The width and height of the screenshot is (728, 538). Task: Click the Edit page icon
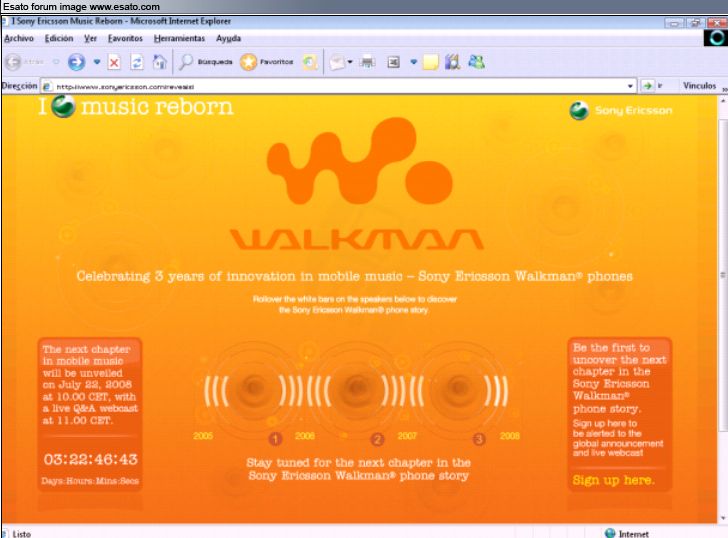[x=394, y=62]
